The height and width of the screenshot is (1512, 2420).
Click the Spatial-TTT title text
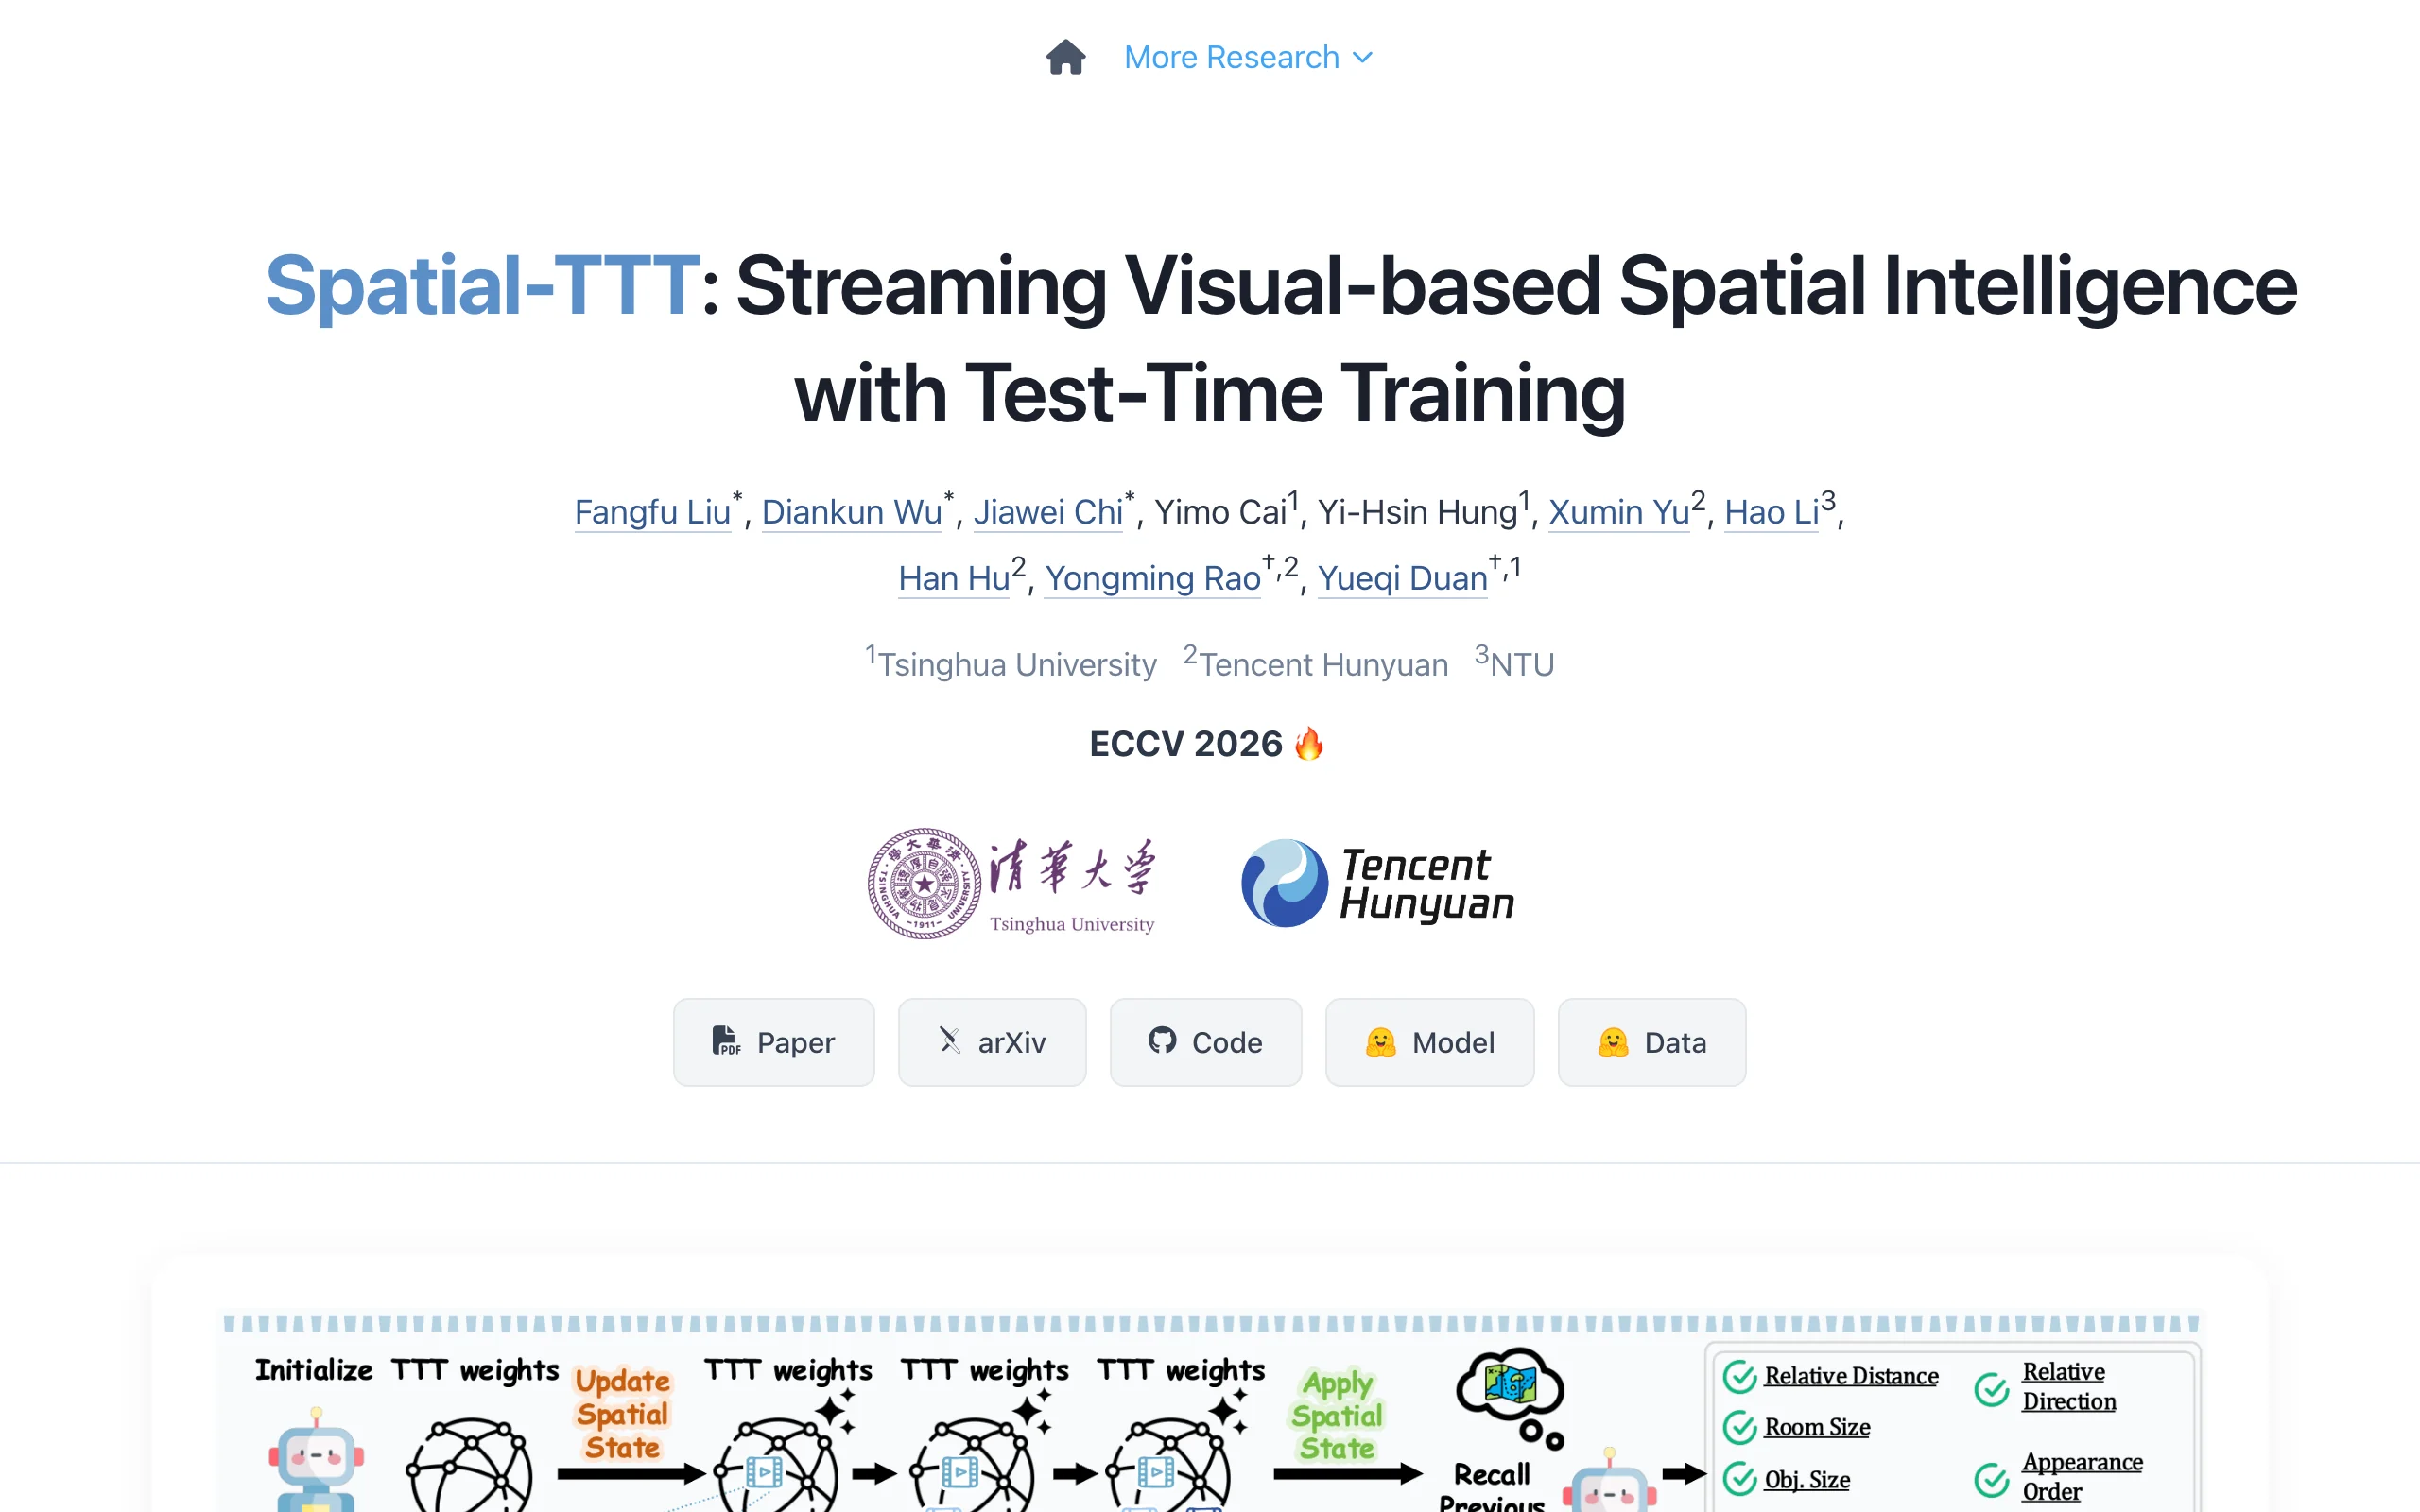click(x=482, y=286)
